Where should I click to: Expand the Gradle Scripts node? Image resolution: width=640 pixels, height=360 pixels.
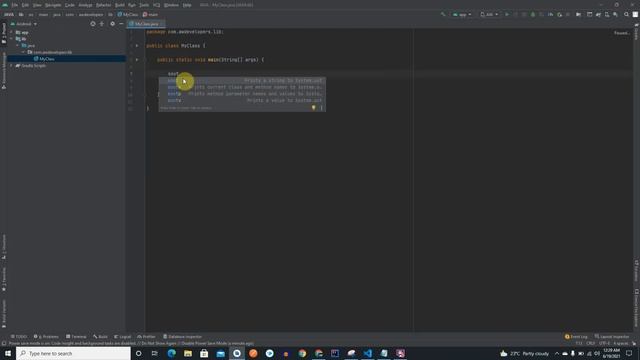(11, 65)
